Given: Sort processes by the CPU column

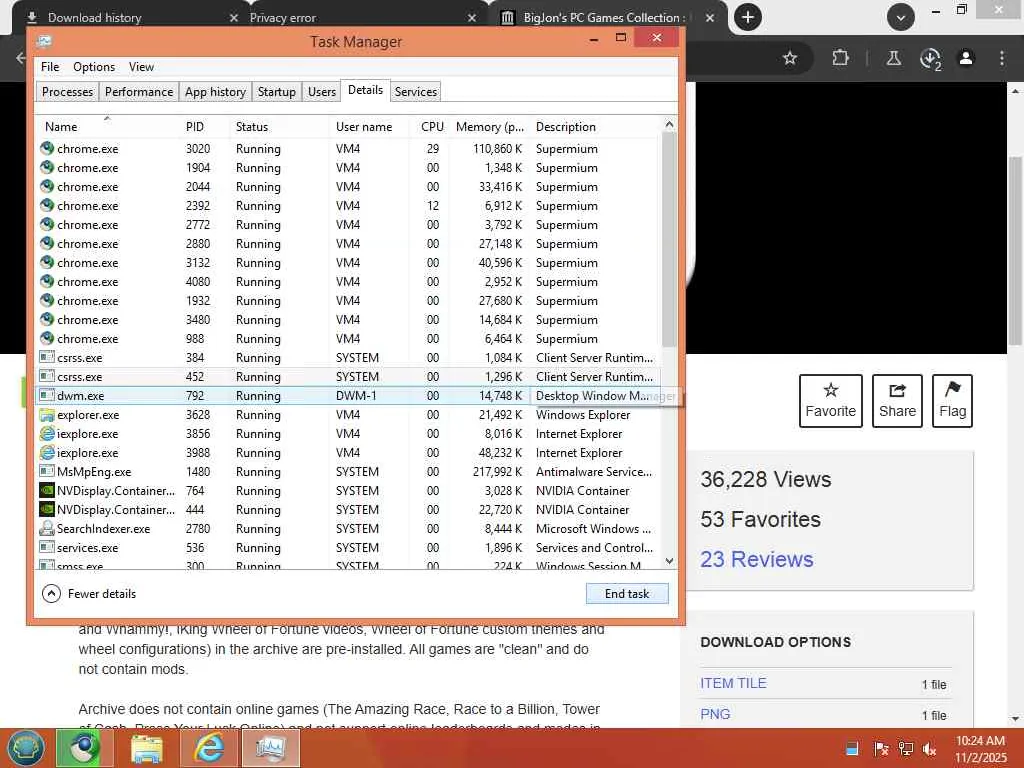Looking at the screenshot, I should point(431,126).
